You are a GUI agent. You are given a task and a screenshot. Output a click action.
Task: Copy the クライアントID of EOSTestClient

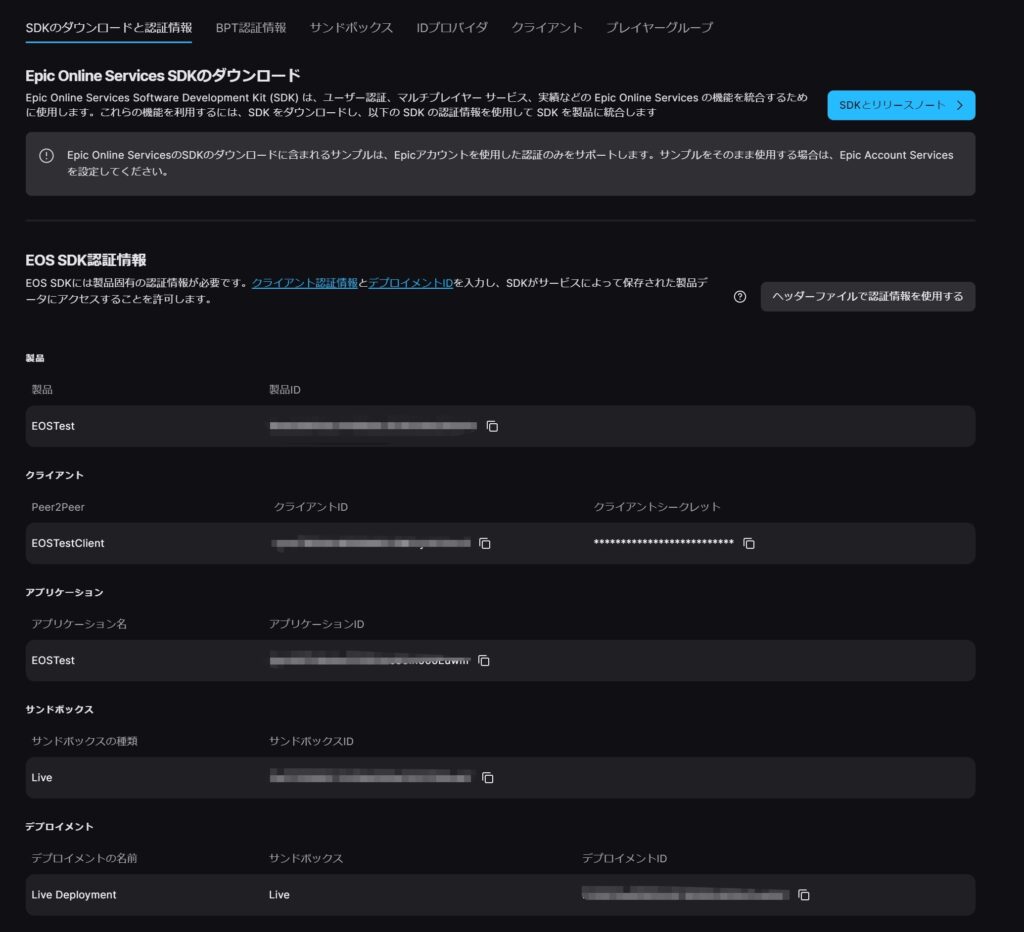point(487,544)
